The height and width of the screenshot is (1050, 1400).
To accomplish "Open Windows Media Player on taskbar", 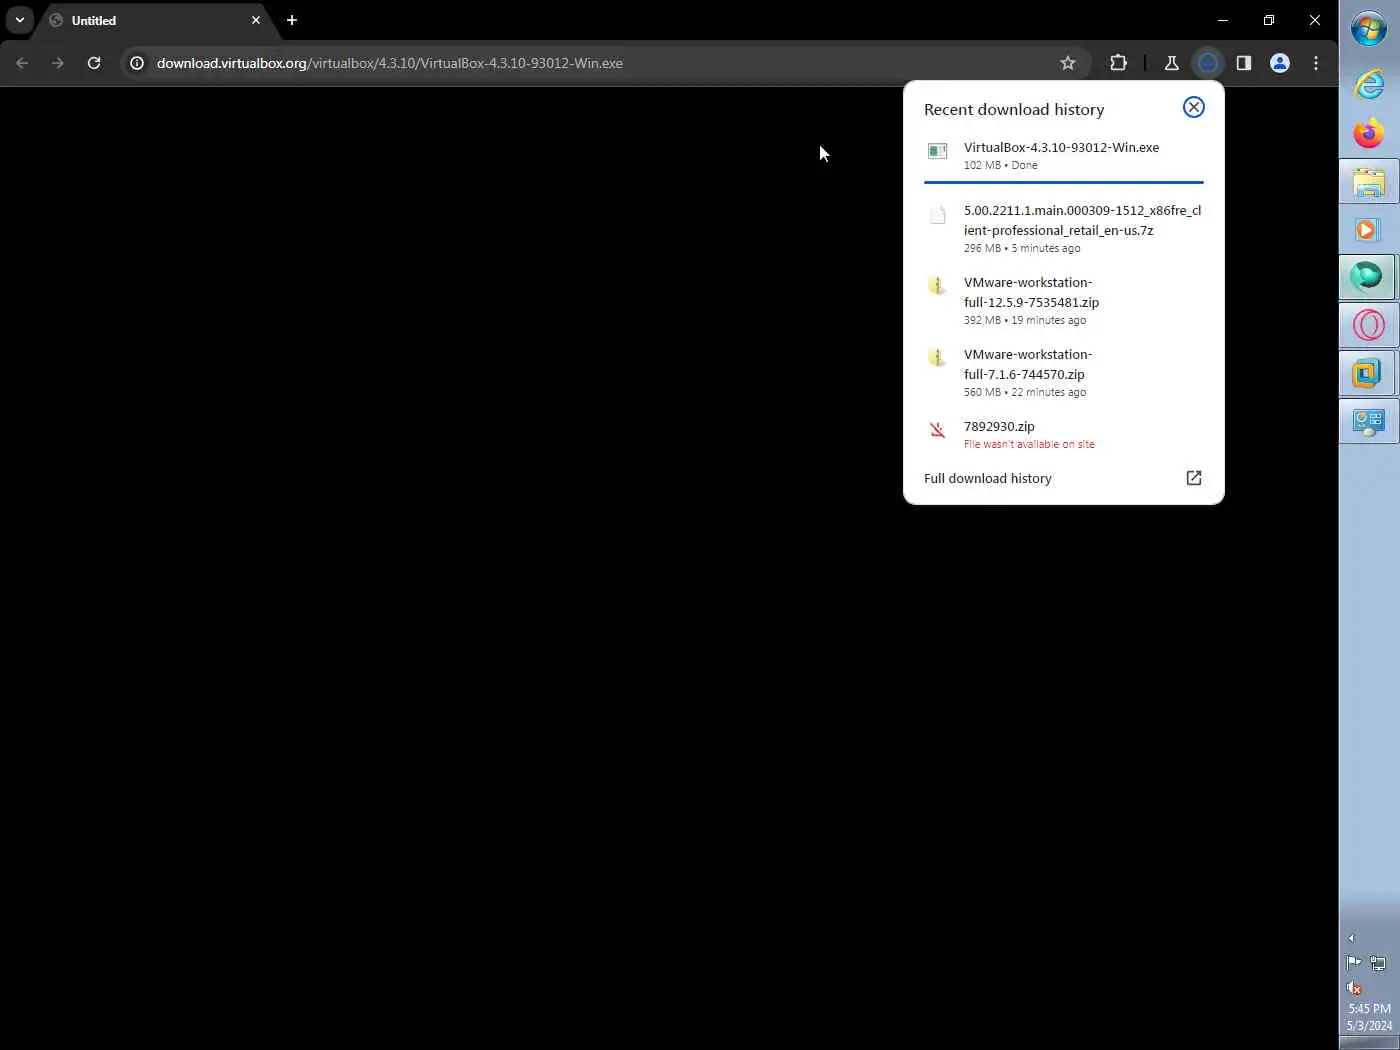I will (x=1369, y=230).
